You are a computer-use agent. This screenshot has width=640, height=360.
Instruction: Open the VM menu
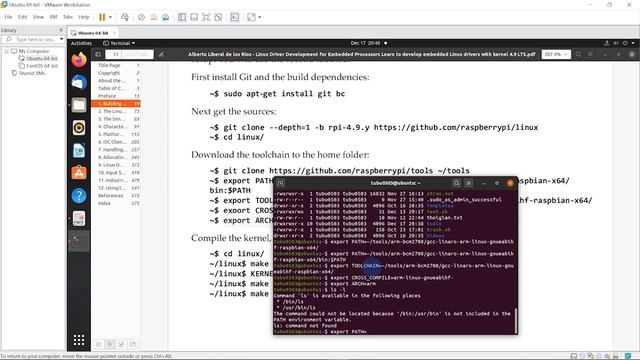[x=53, y=17]
